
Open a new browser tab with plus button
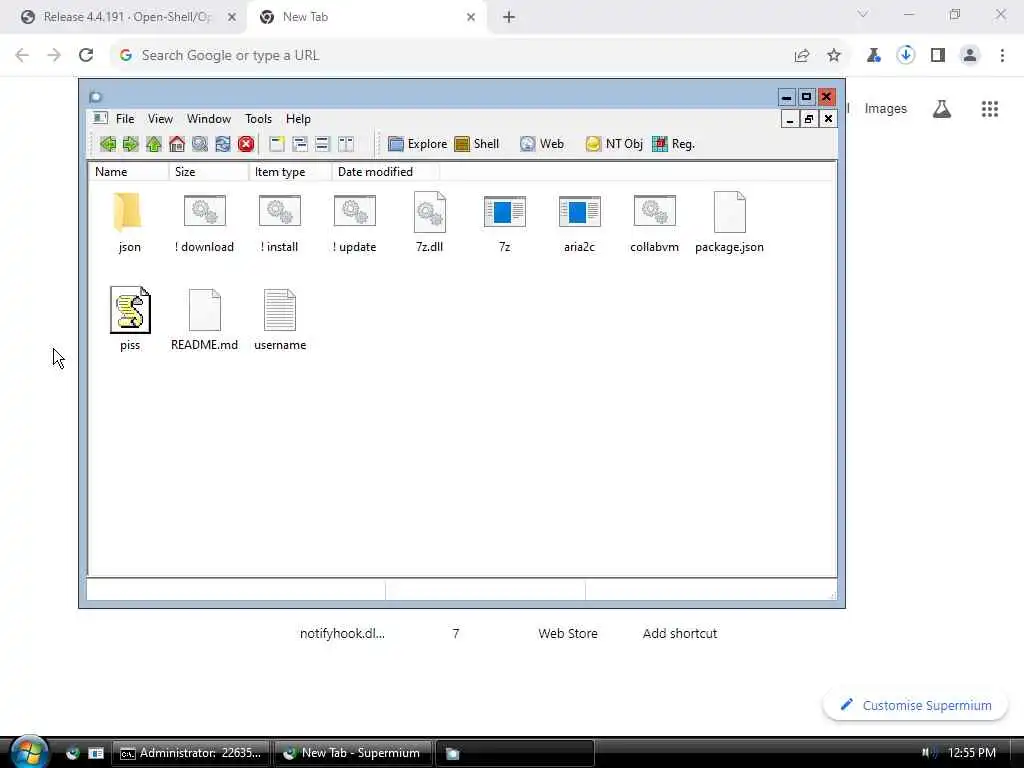(509, 17)
